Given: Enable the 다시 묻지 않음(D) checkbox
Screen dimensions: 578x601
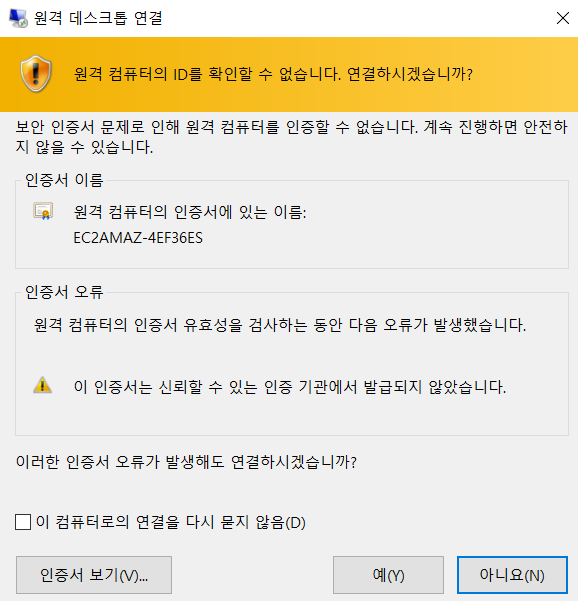Looking at the screenshot, I should tap(23, 522).
